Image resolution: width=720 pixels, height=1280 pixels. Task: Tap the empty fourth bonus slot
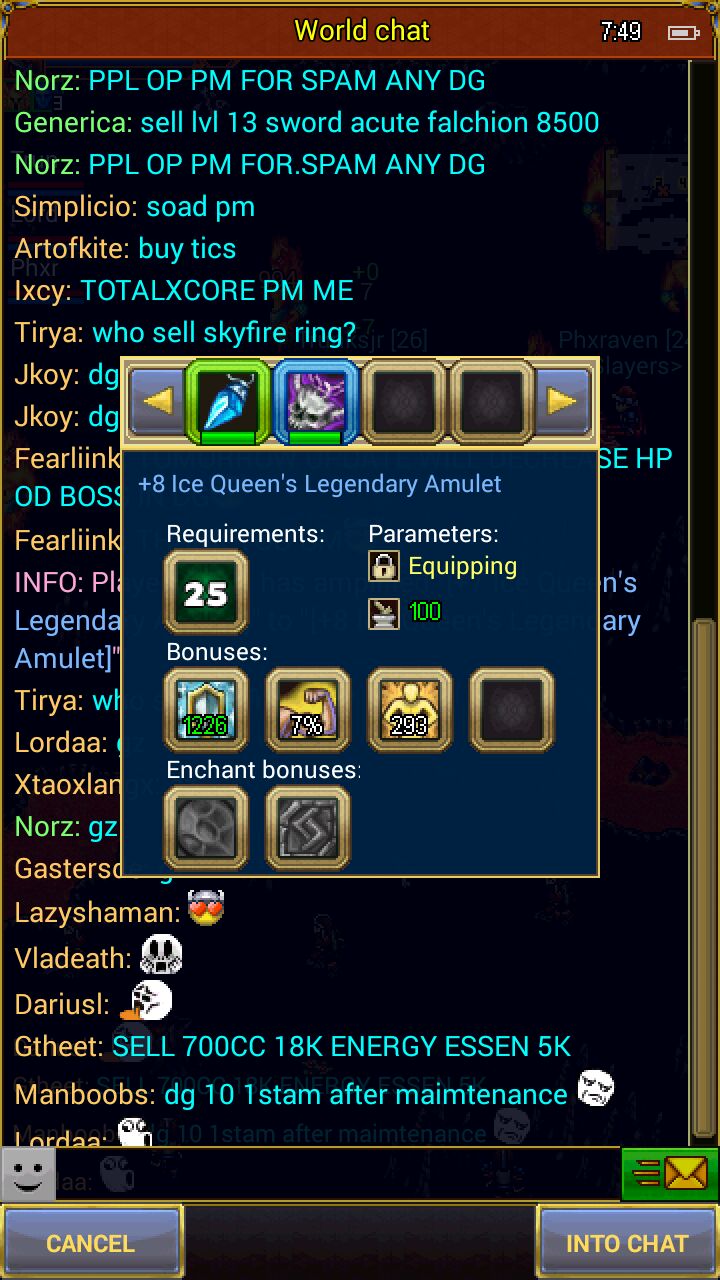point(512,710)
